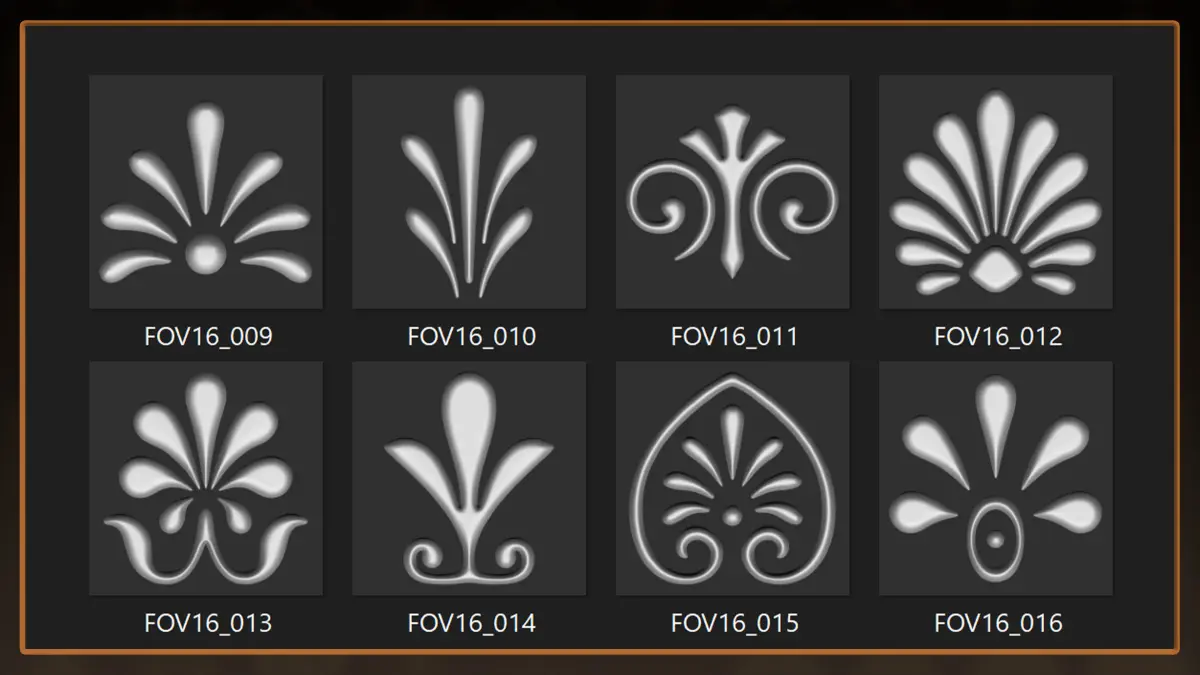Click the FOV16_014 label text
The image size is (1200, 675).
(472, 623)
